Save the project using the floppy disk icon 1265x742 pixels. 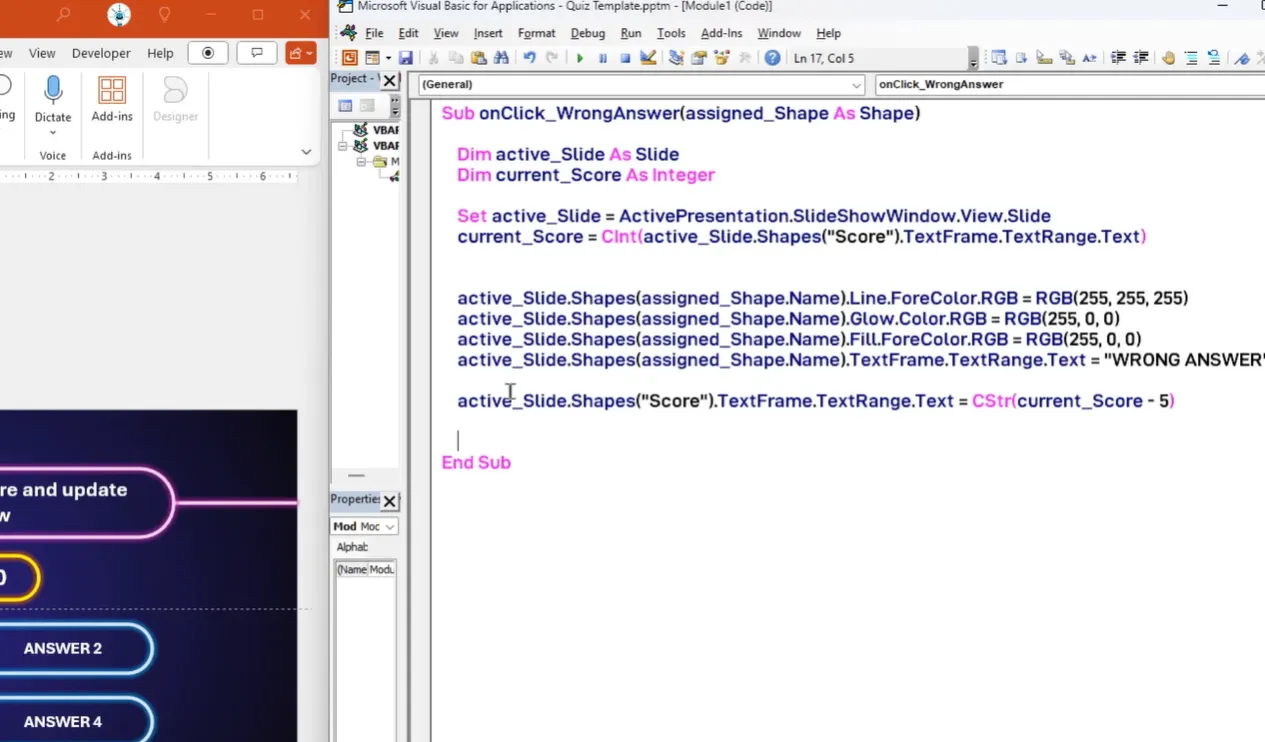(x=406, y=58)
